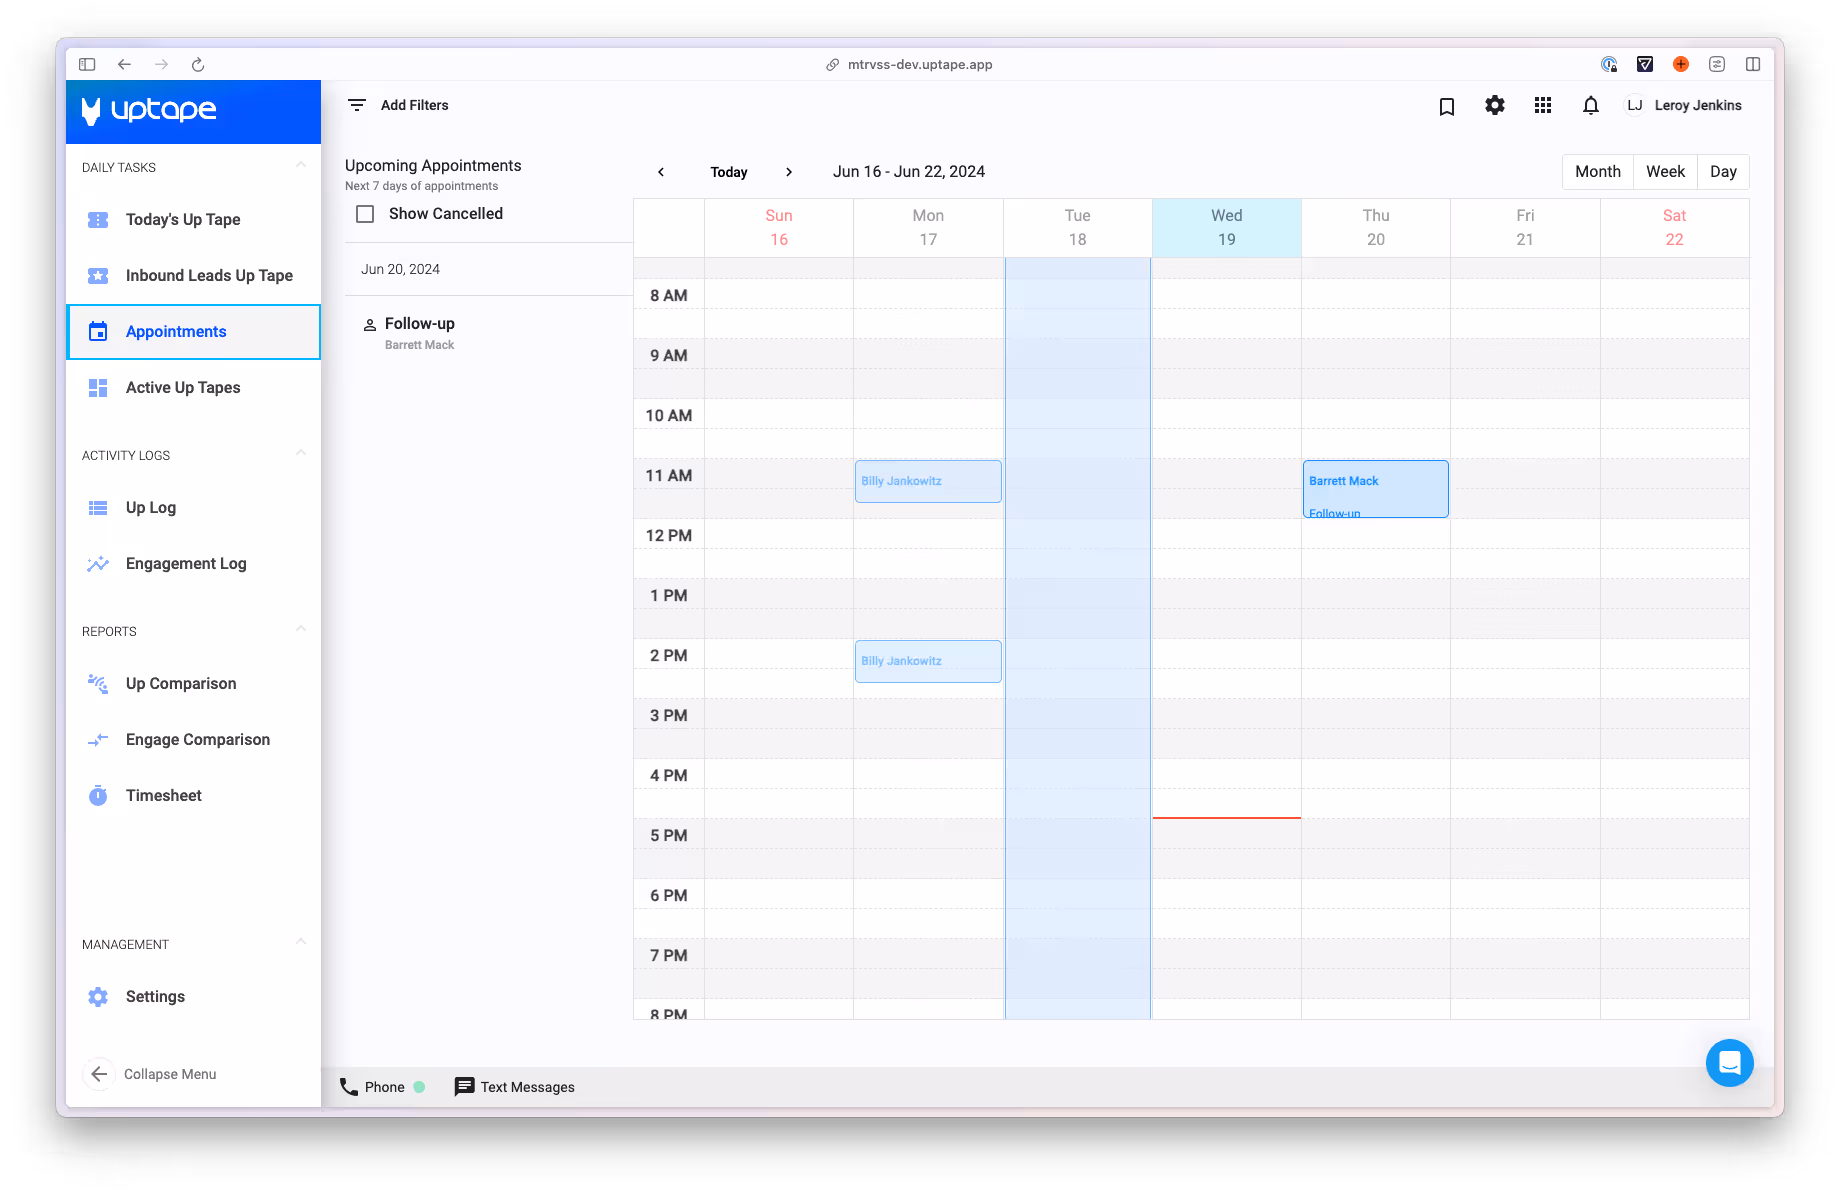Click the Add Filters icon
The width and height of the screenshot is (1840, 1191).
coord(357,105)
